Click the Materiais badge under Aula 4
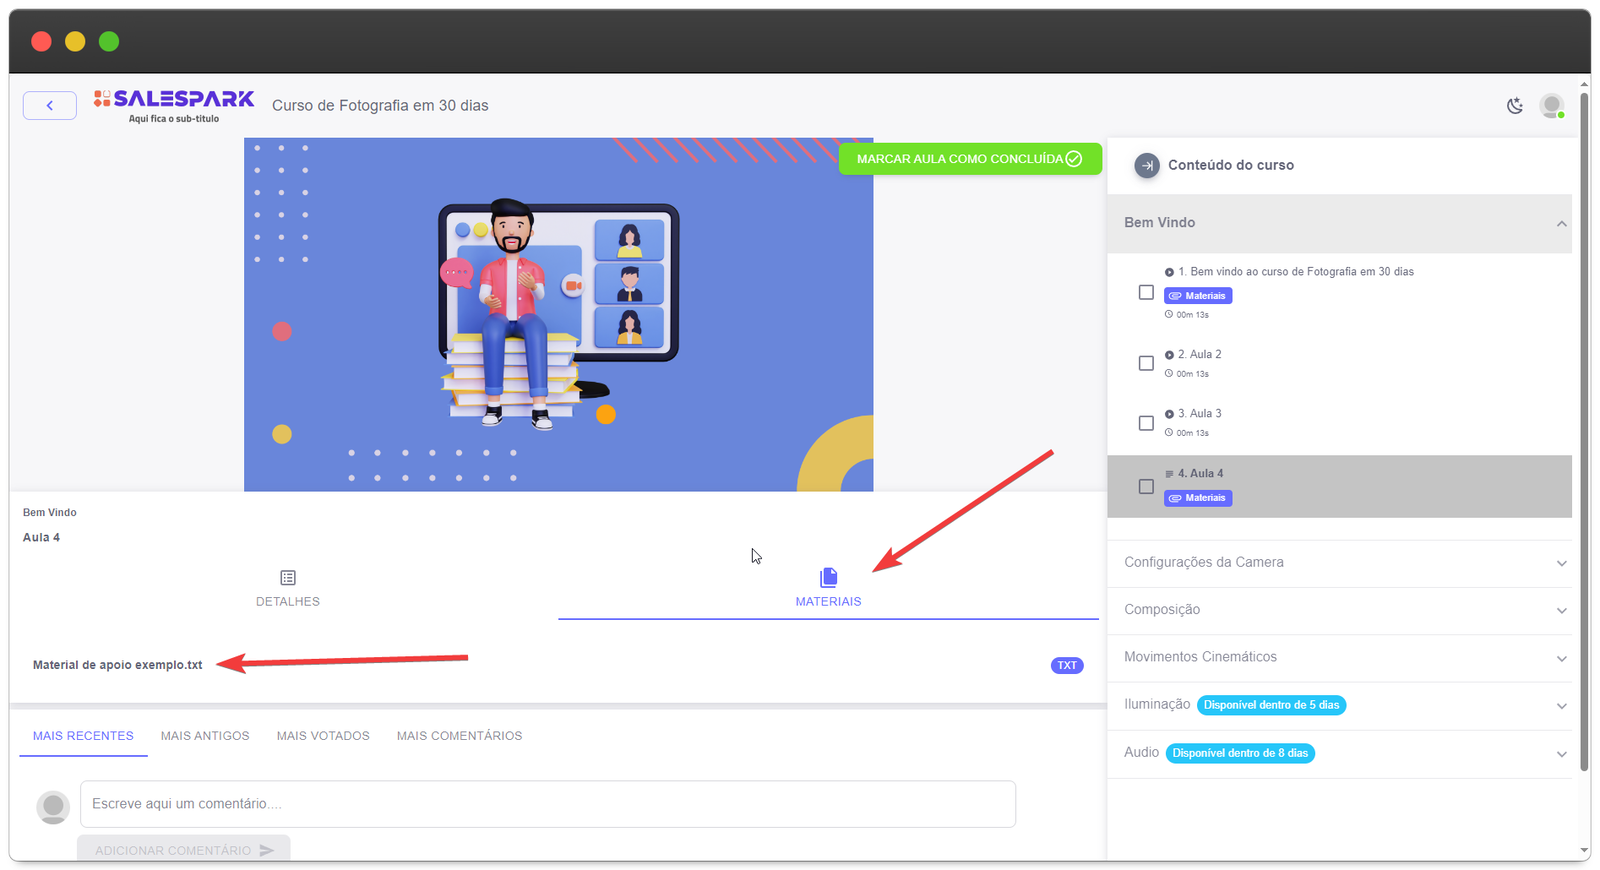1600x870 pixels. tap(1198, 498)
